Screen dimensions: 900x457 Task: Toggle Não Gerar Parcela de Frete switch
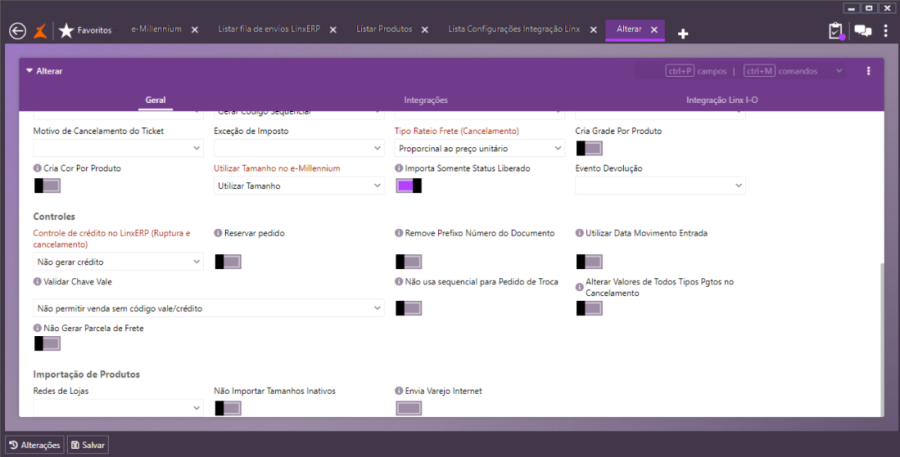point(47,343)
